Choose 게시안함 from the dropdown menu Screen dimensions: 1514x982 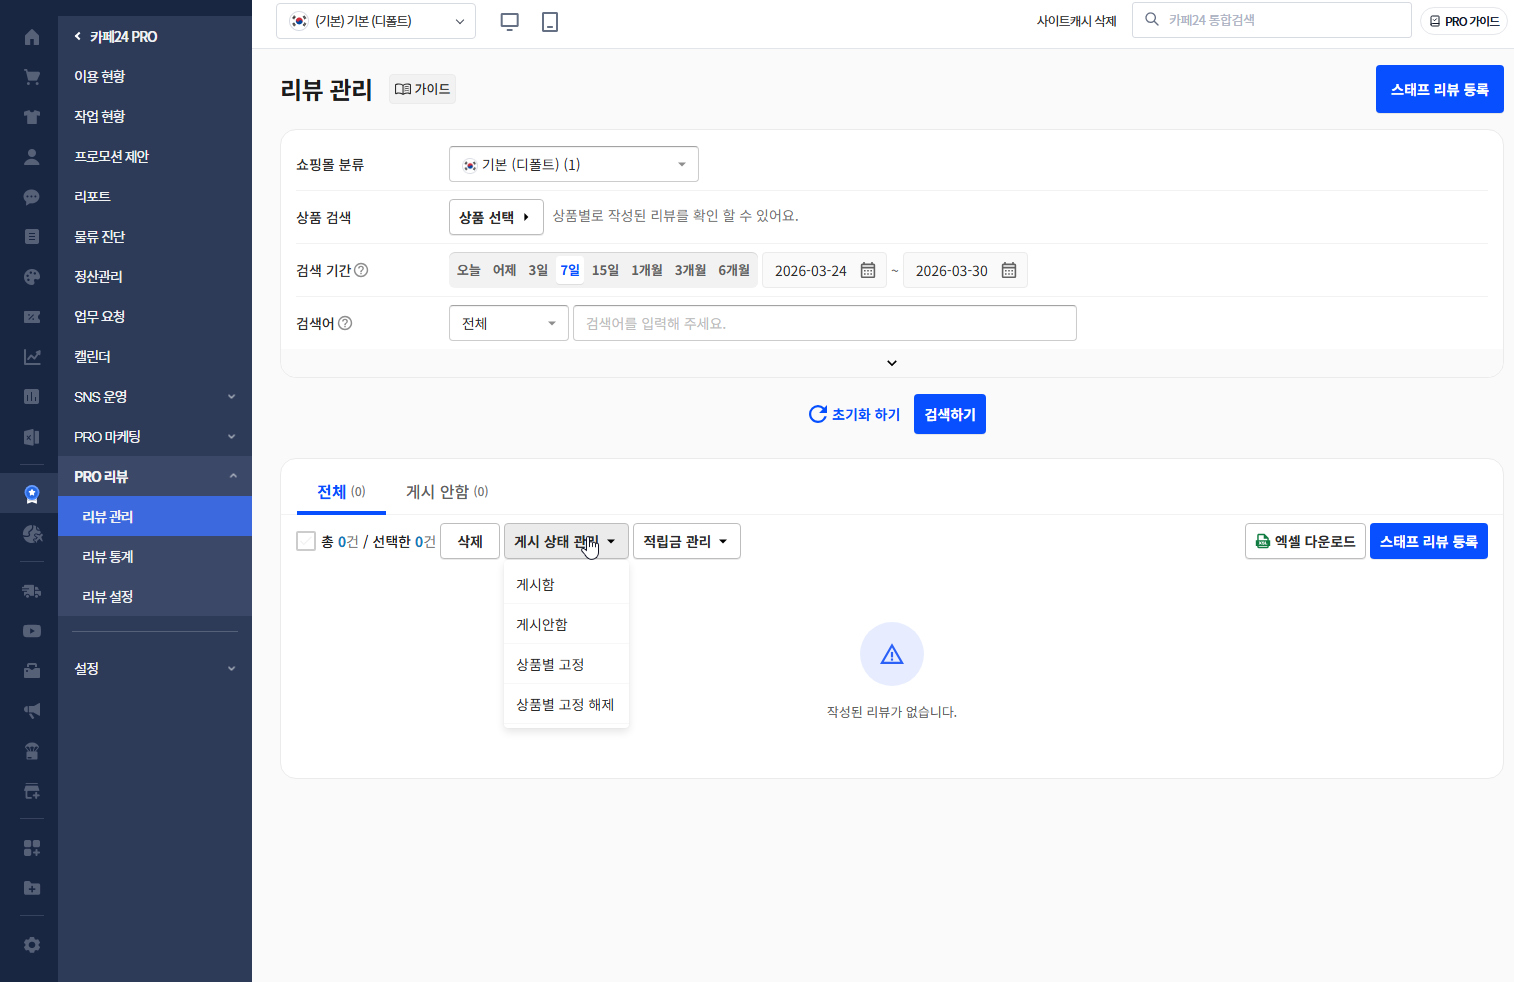tap(542, 624)
